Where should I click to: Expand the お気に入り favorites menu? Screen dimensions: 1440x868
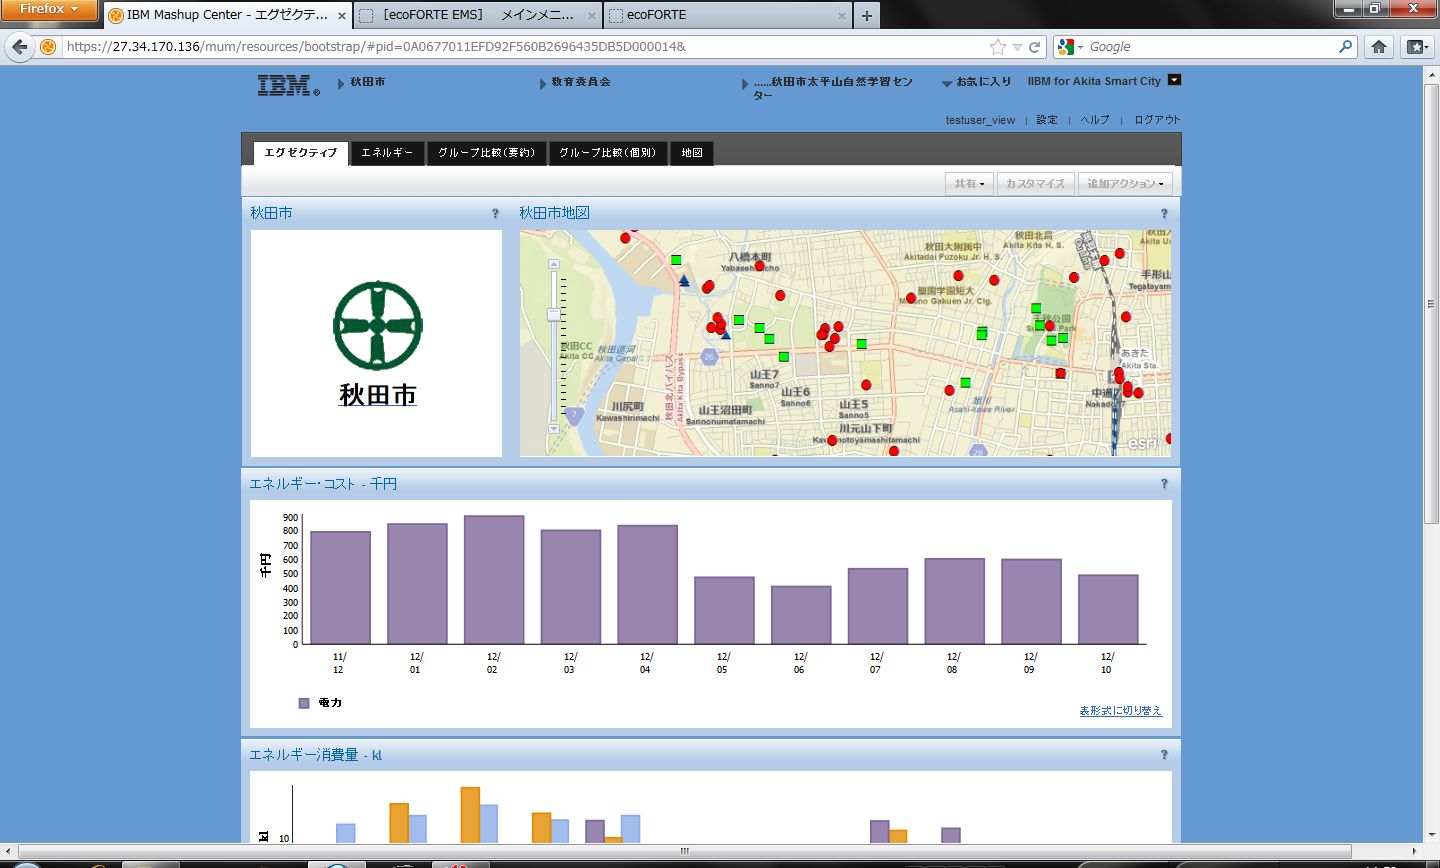point(977,82)
